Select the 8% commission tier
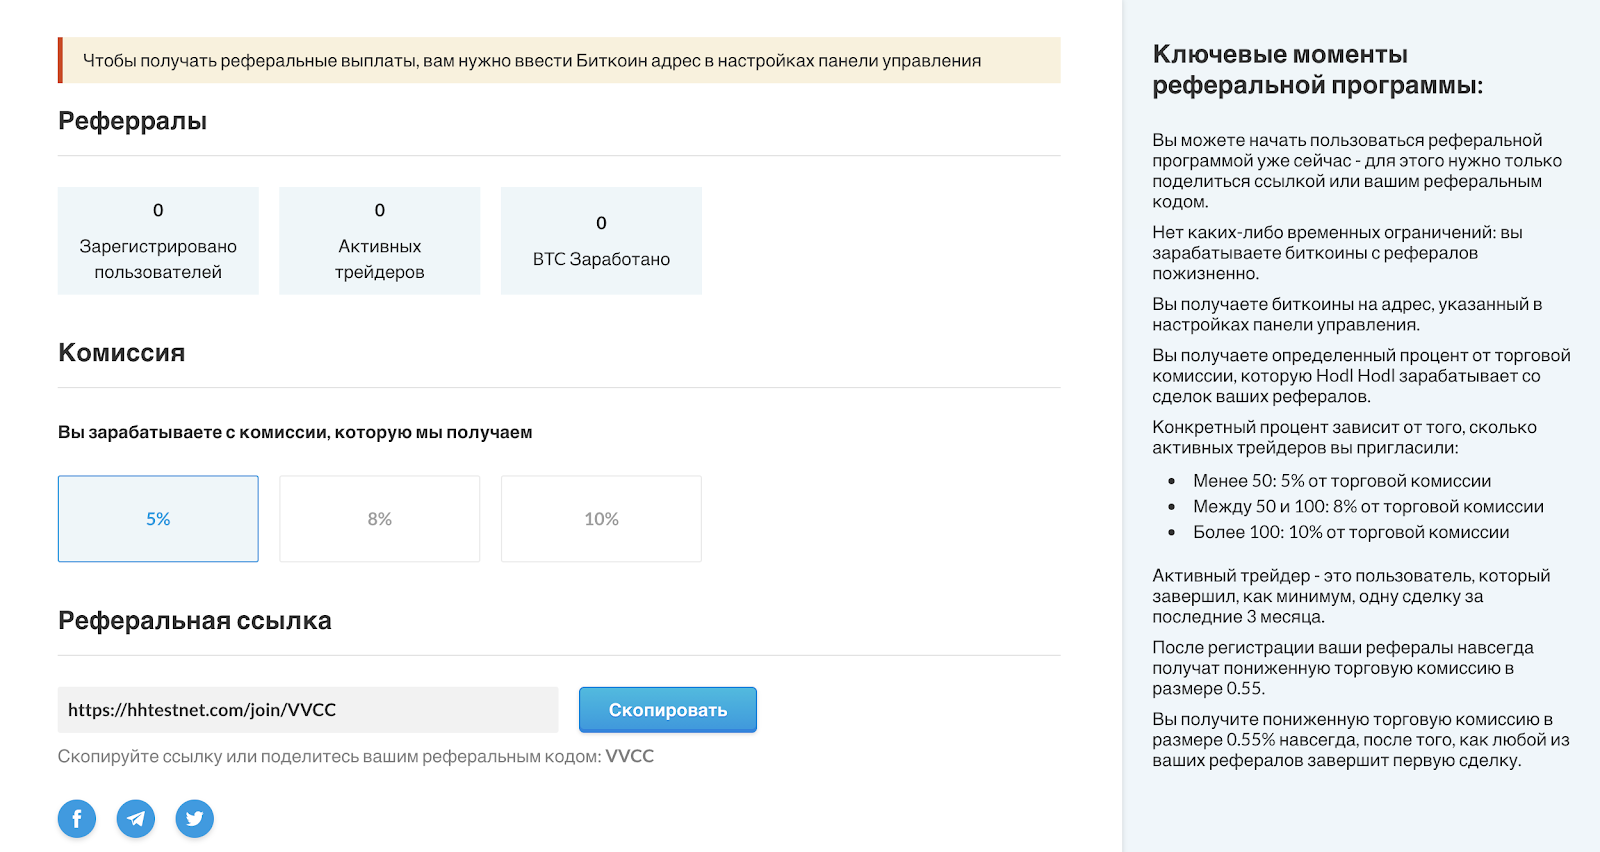This screenshot has height=852, width=1600. coord(379,519)
